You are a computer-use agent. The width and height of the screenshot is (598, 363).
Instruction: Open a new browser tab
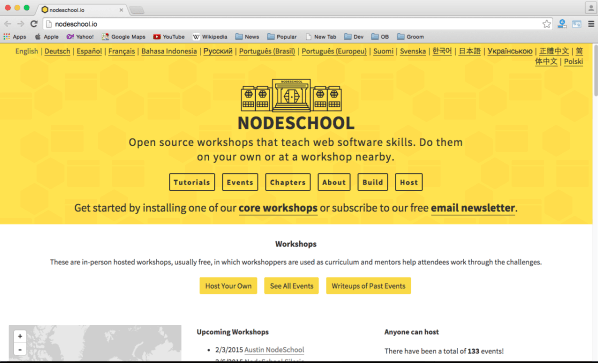137,10
